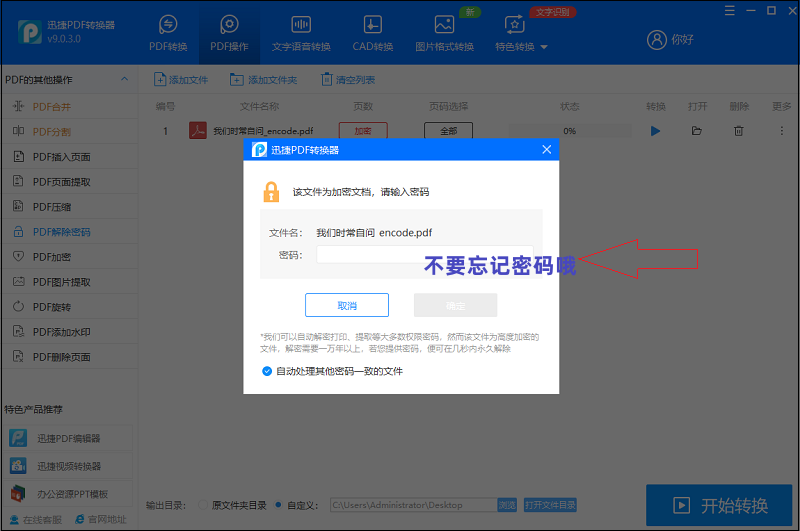Screen dimensions: 800x531
Task: Close the 迅捷PDF转换器 password dialog
Action: 546,149
